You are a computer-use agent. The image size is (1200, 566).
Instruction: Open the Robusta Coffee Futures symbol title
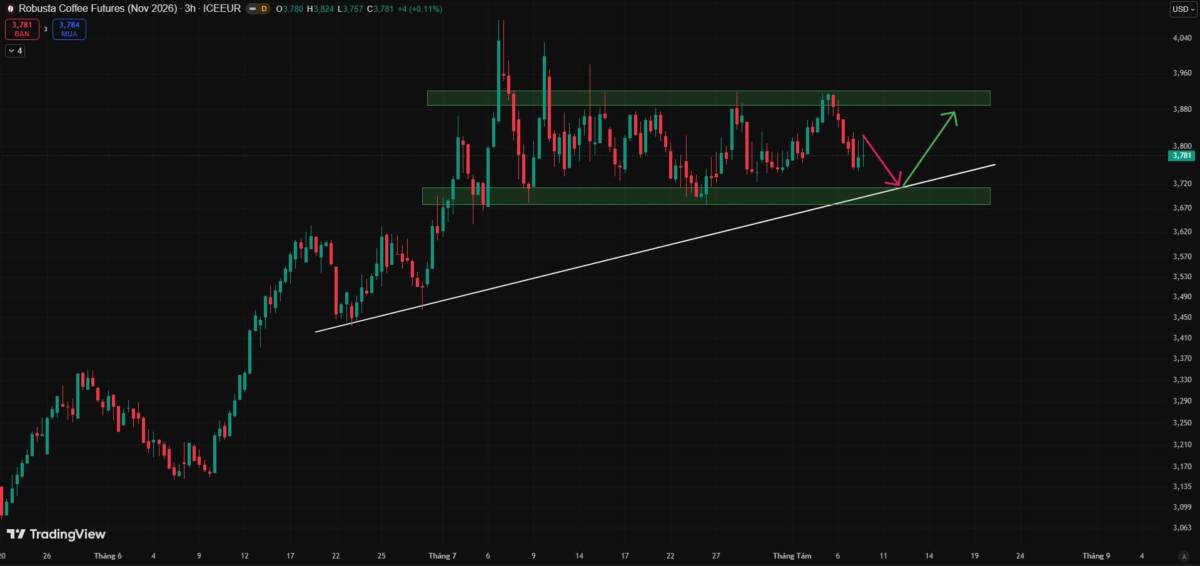(98, 9)
